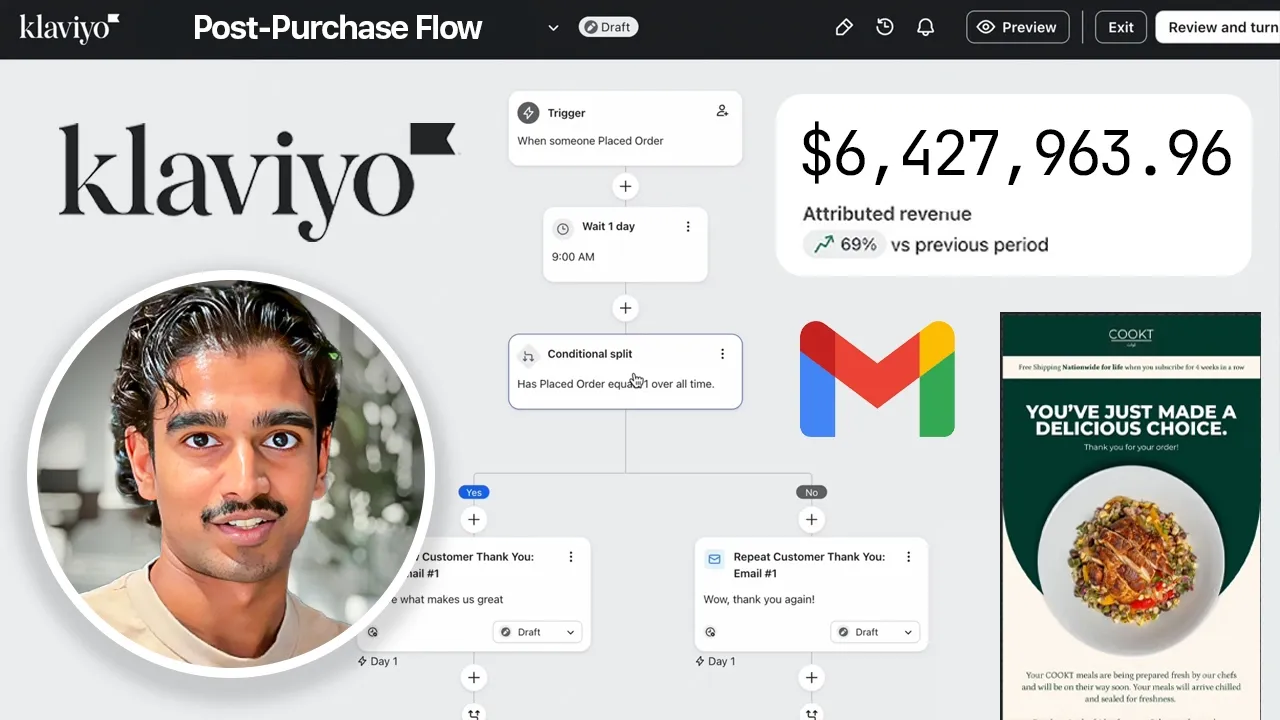Click the Review and turn on button
This screenshot has height=720, width=1280.
point(1218,27)
